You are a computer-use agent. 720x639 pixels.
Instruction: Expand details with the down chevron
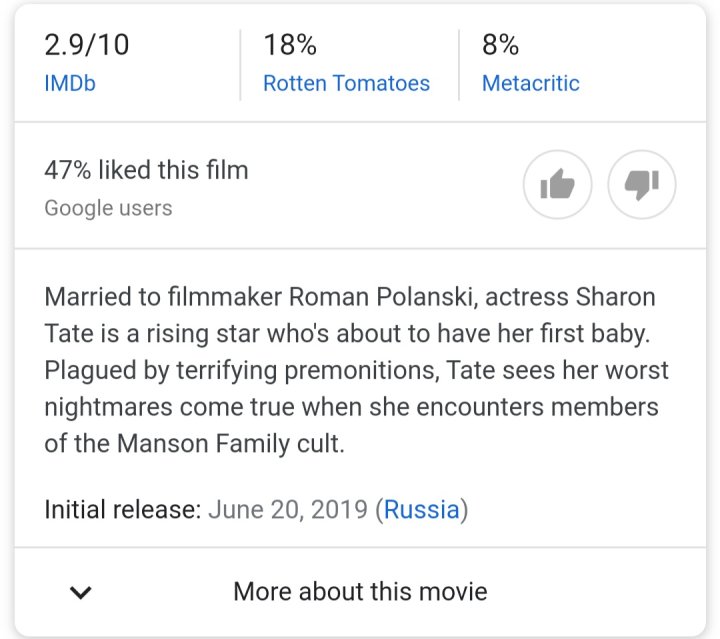[x=81, y=592]
